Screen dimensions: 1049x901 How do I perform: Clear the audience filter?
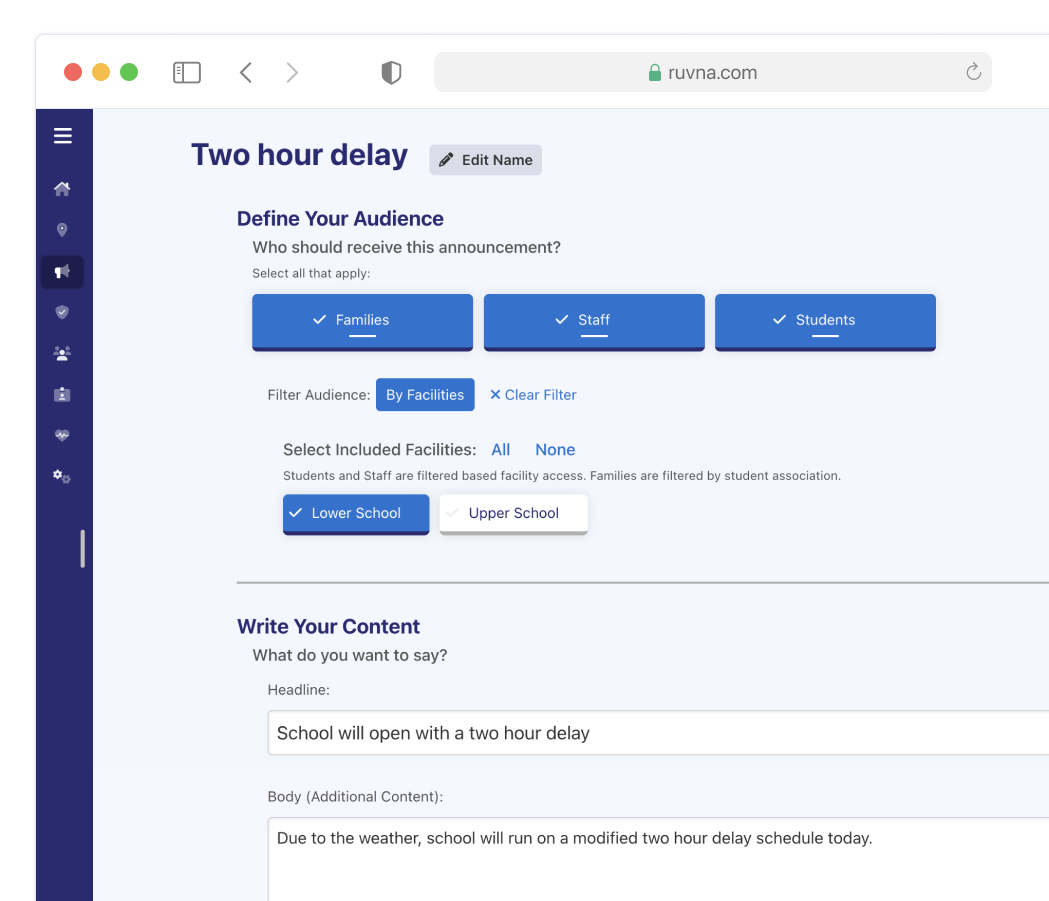click(533, 394)
